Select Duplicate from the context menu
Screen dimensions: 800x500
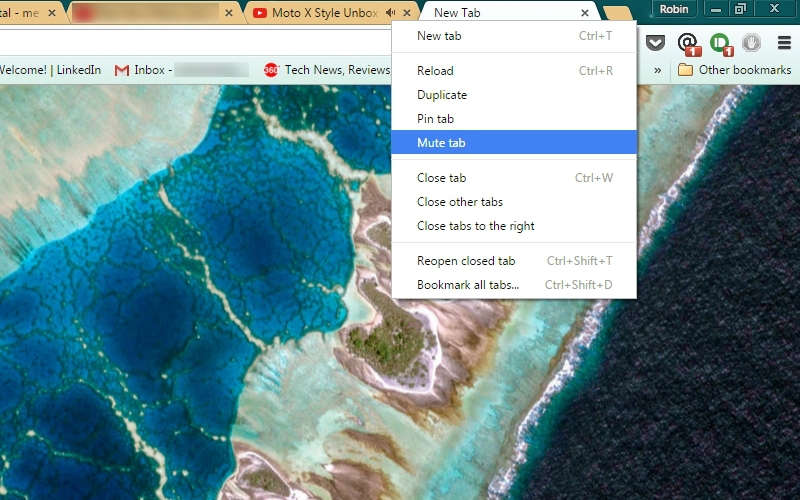tap(442, 95)
